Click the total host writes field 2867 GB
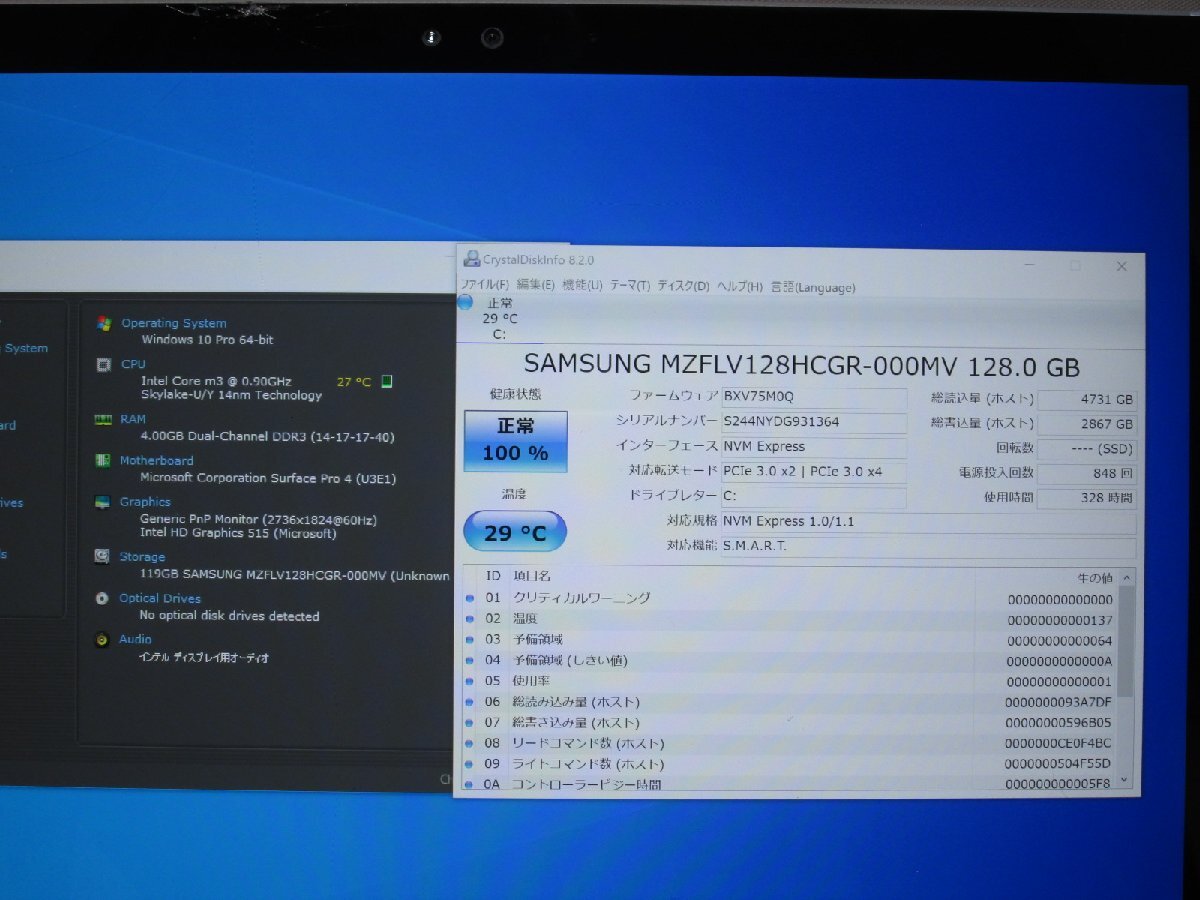Image resolution: width=1200 pixels, height=900 pixels. tap(1088, 424)
